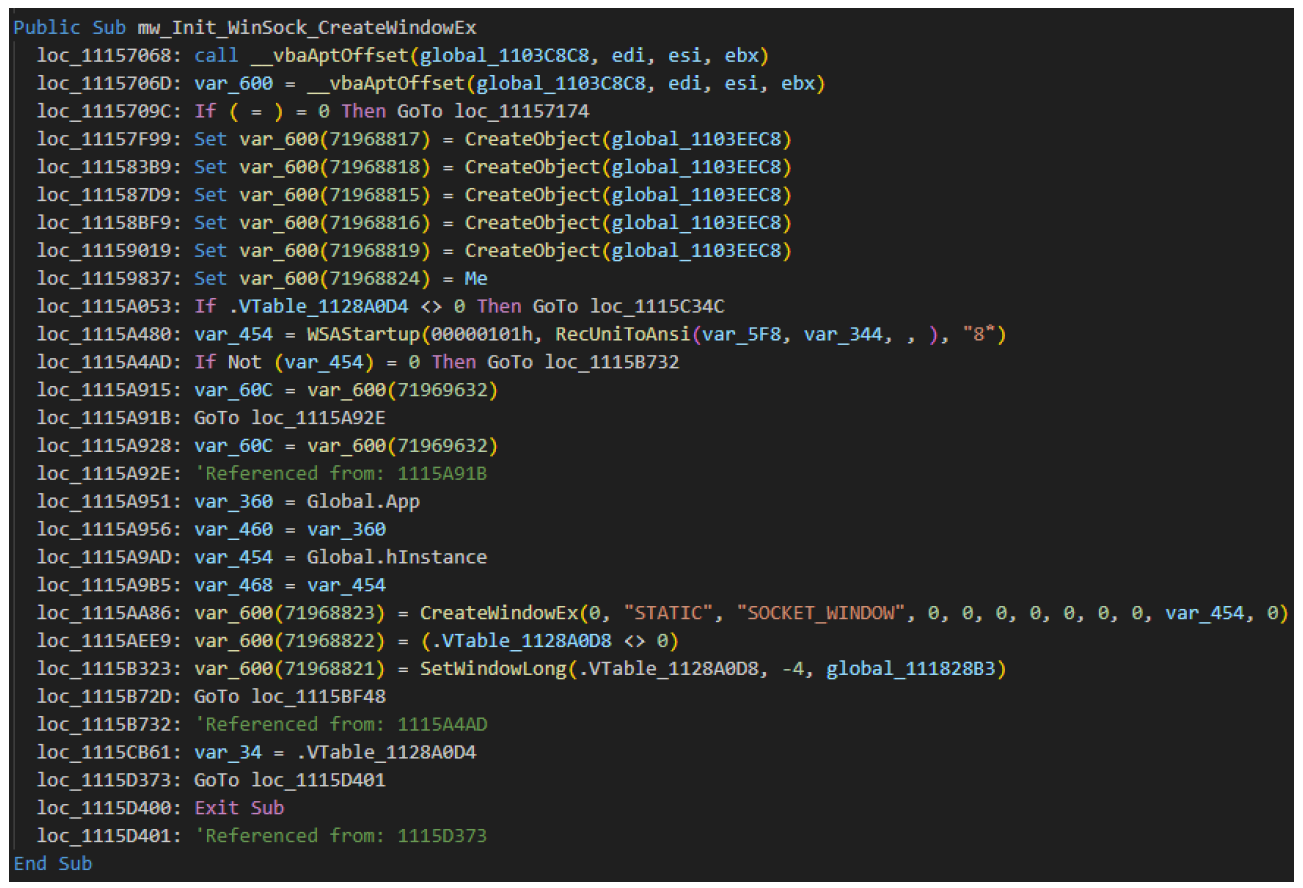The height and width of the screenshot is (888, 1303).
Task: Click the Exit Sub statement
Action: [238, 807]
